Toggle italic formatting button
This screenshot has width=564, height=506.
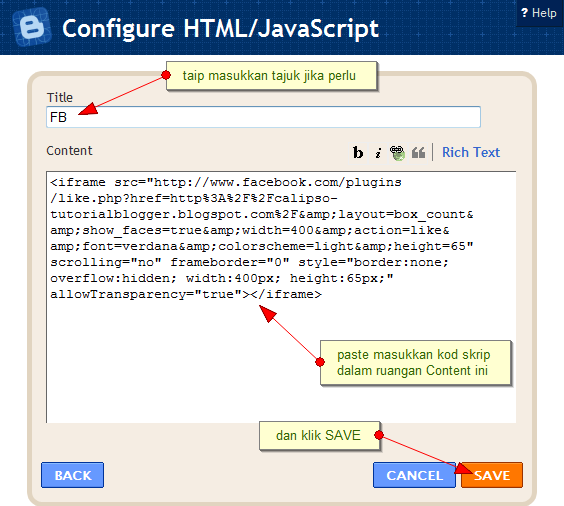tap(378, 152)
